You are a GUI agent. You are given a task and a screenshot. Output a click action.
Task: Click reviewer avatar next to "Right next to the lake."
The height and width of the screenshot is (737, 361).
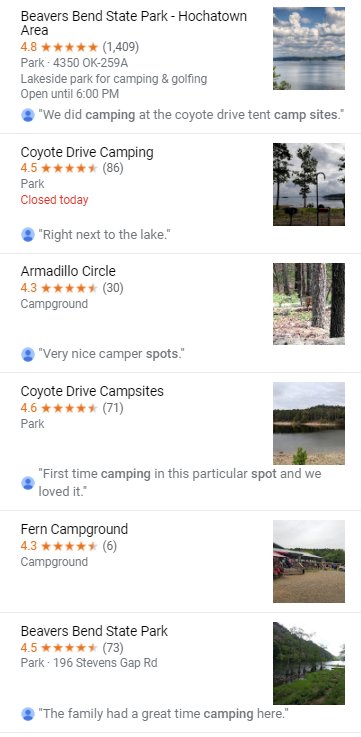(28, 235)
